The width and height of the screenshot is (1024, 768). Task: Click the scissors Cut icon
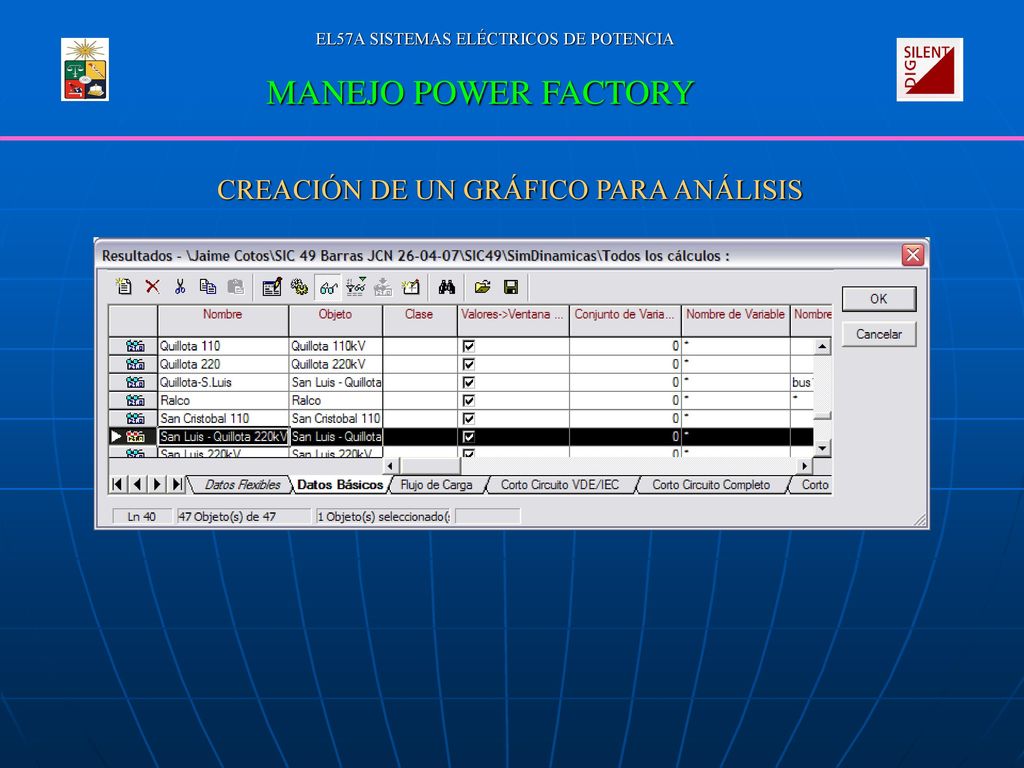(180, 287)
